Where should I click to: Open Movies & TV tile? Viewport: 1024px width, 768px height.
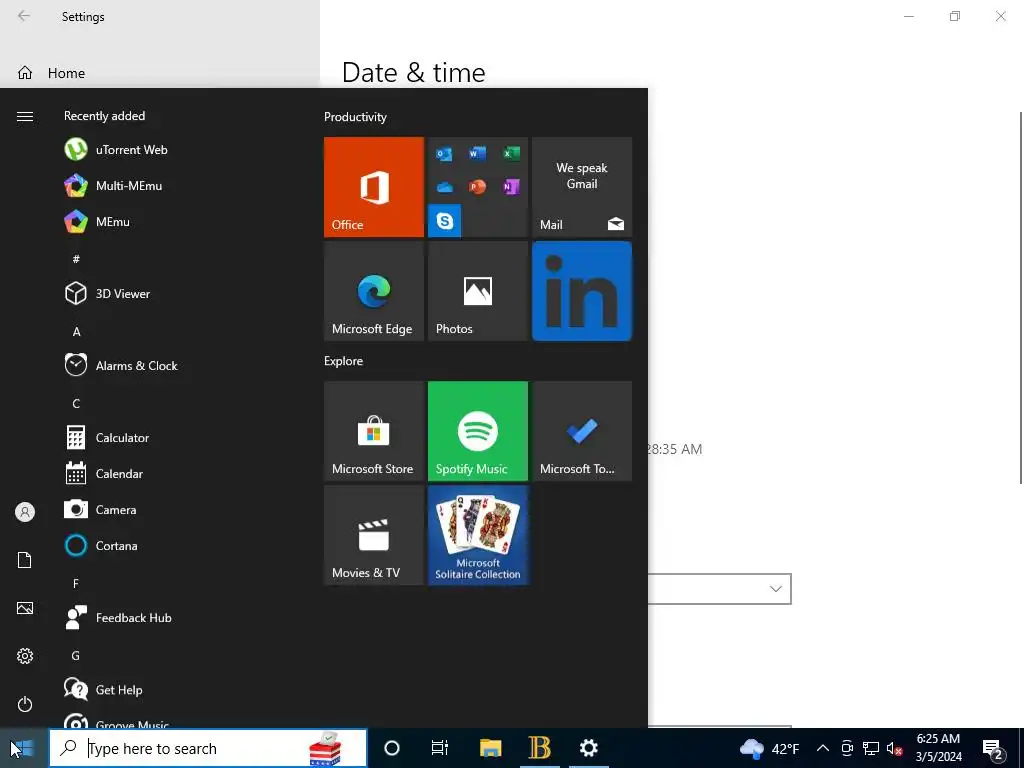[374, 536]
